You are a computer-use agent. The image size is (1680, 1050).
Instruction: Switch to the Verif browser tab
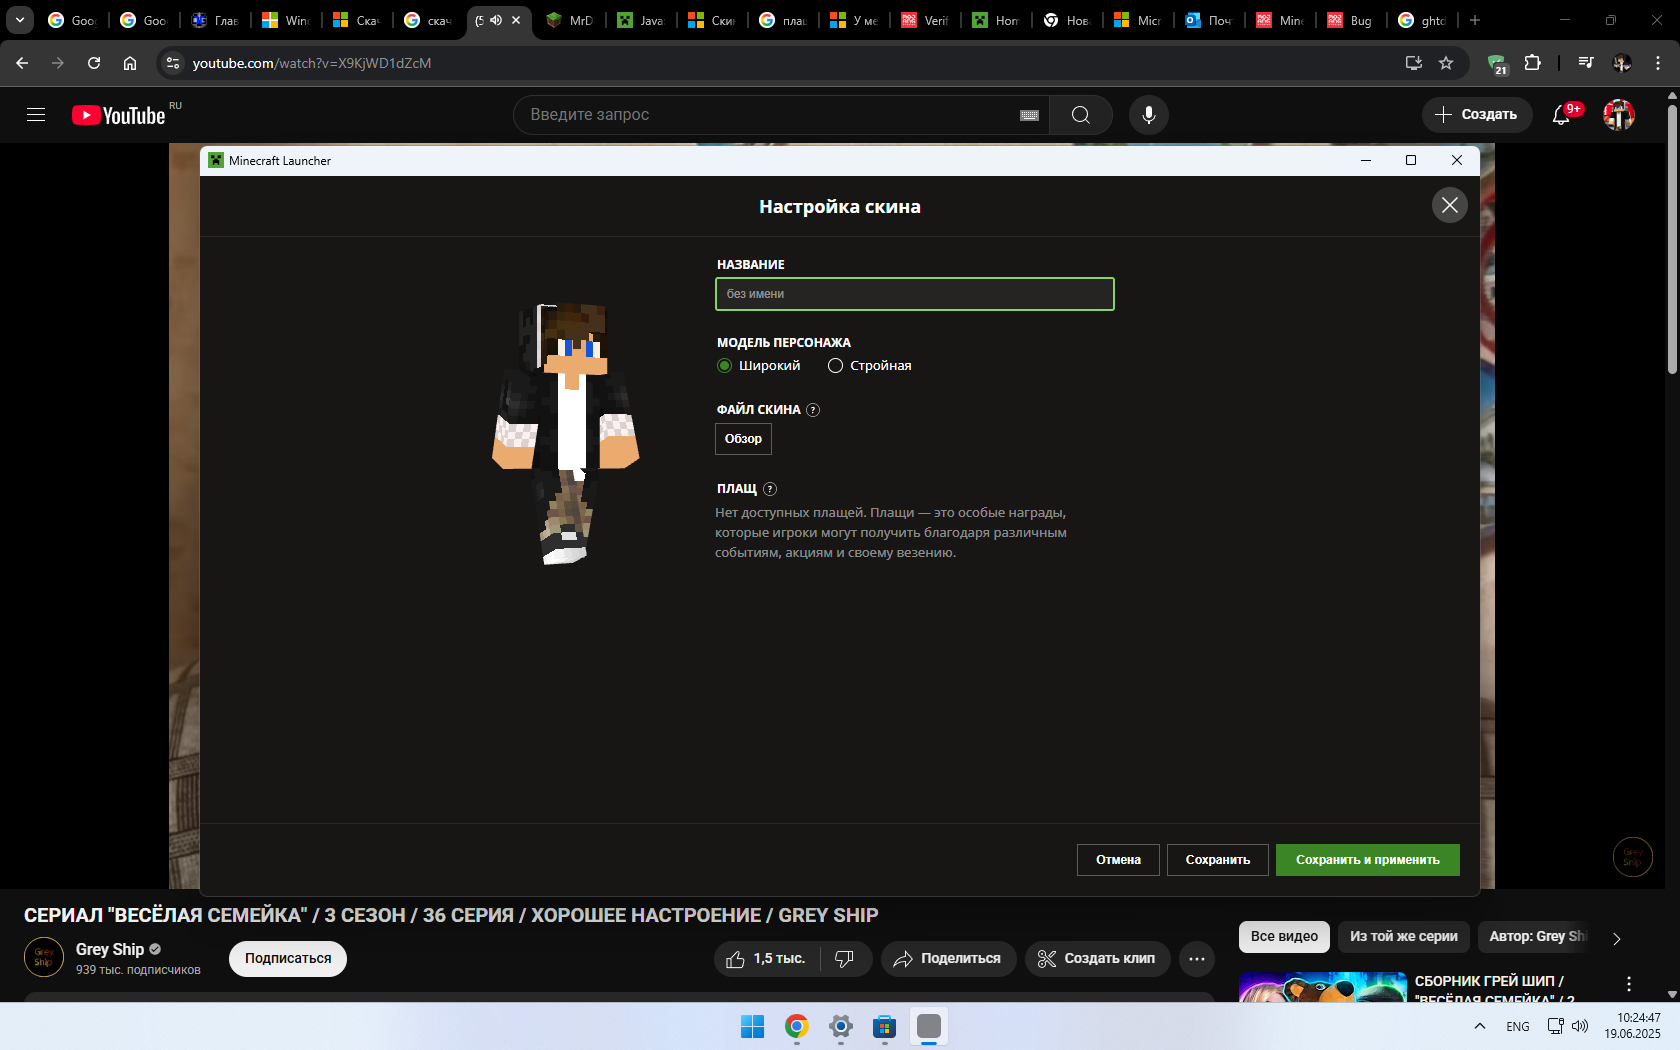tap(925, 20)
